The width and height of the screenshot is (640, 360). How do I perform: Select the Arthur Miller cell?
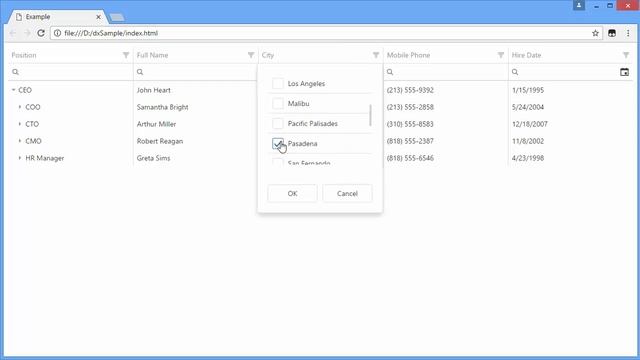156,124
